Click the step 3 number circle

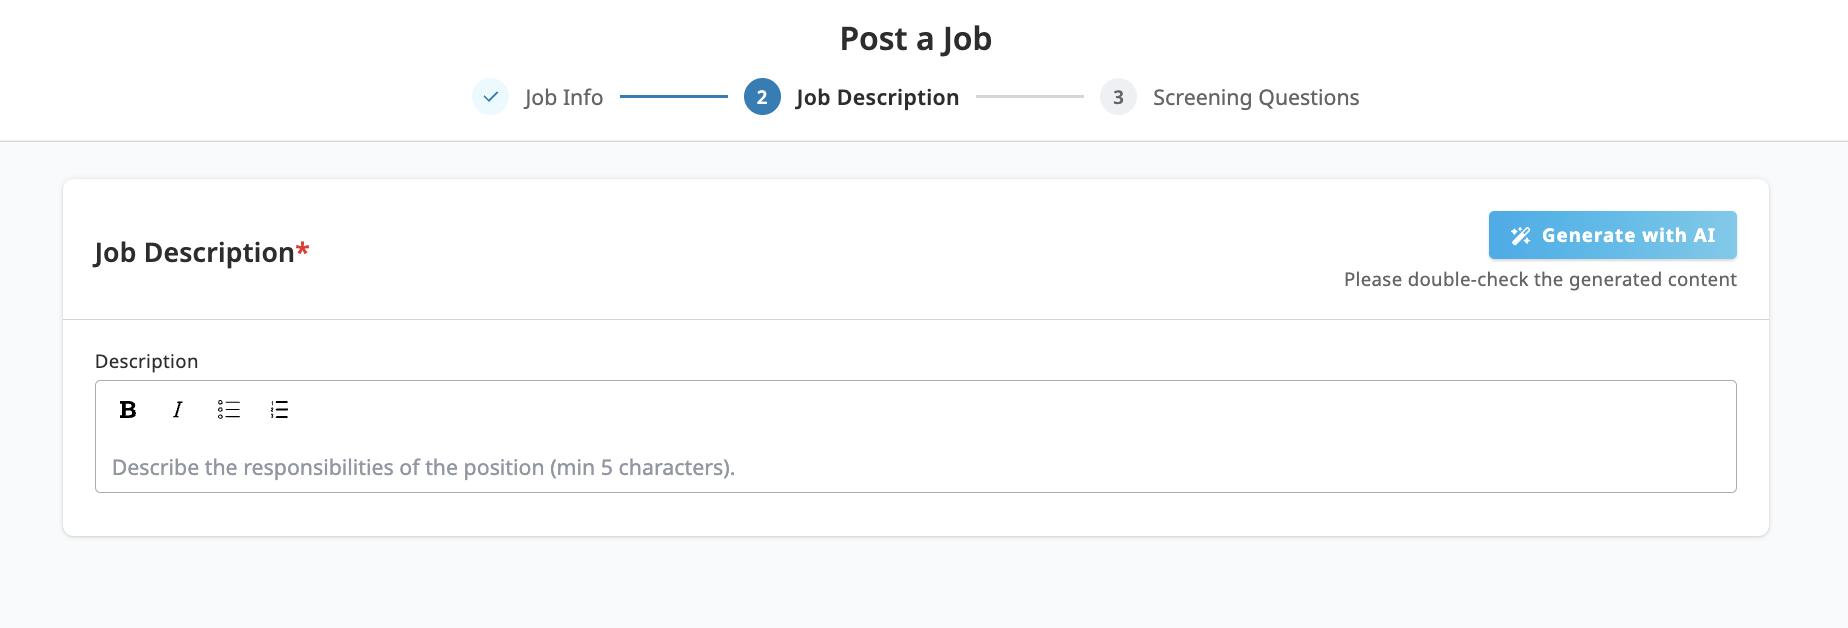coord(1118,97)
